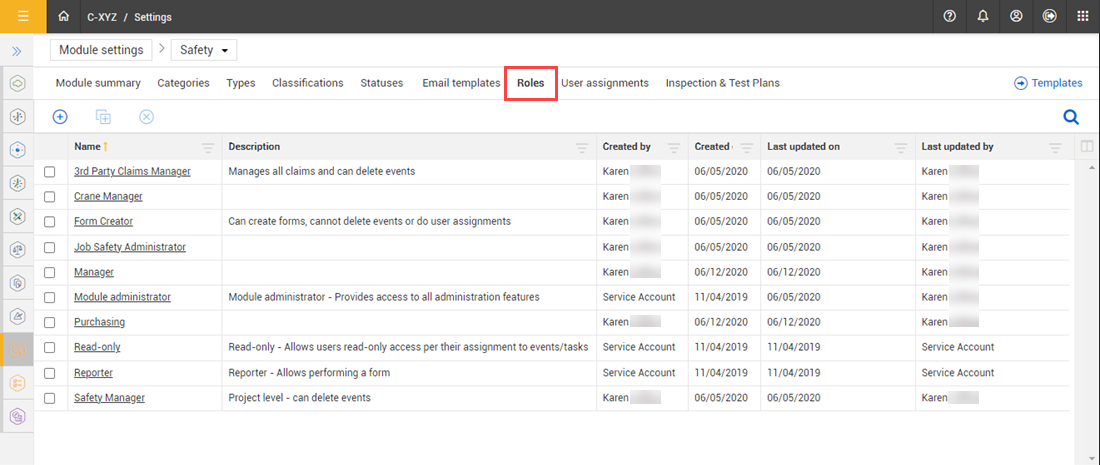Screen dimensions: 1100x465
Task: Open the help question mark icon
Action: pos(949,17)
